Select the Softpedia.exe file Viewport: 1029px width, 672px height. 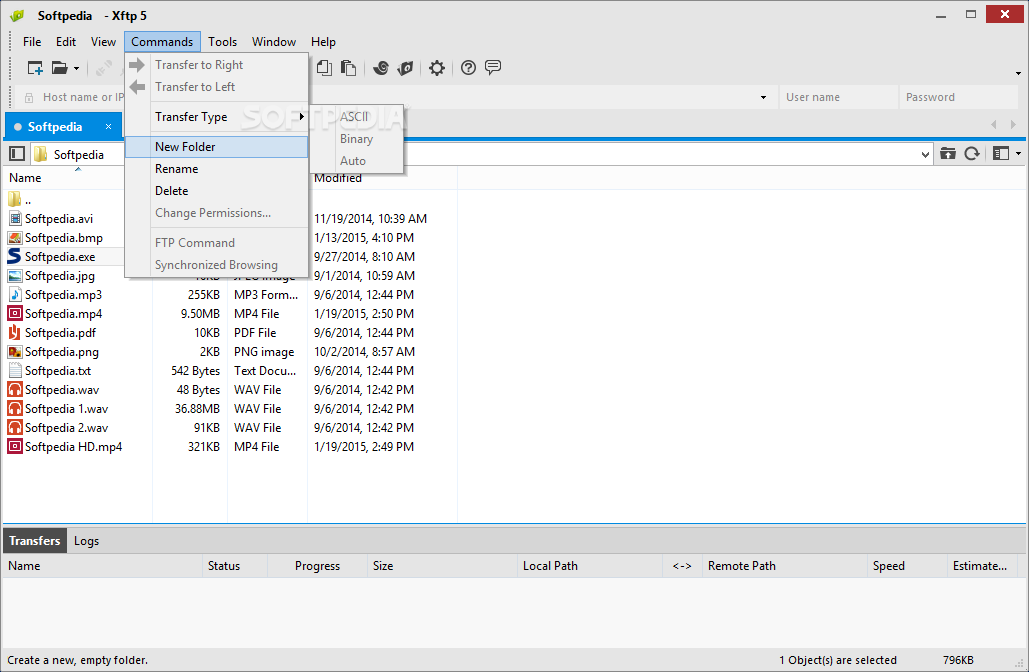(60, 257)
